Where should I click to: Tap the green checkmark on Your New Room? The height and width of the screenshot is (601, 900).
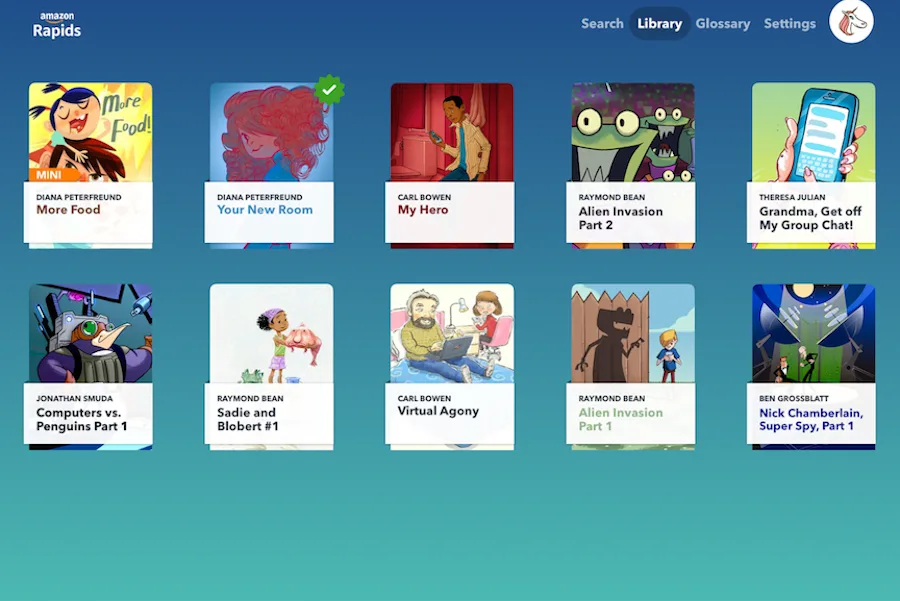330,90
